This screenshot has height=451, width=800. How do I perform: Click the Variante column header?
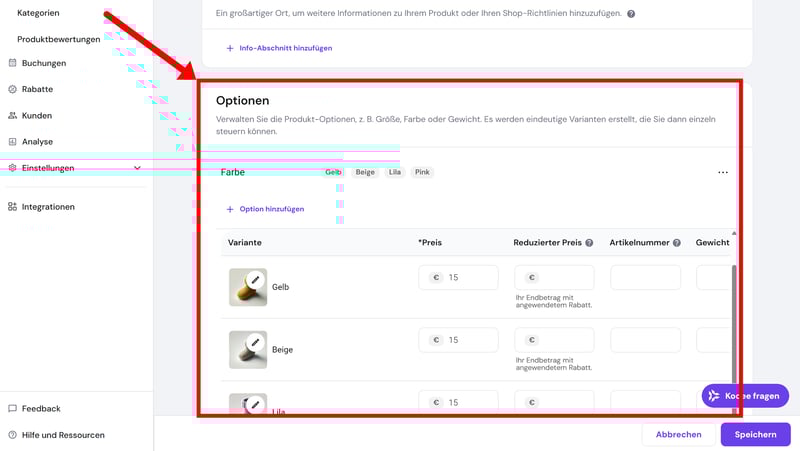[244, 243]
